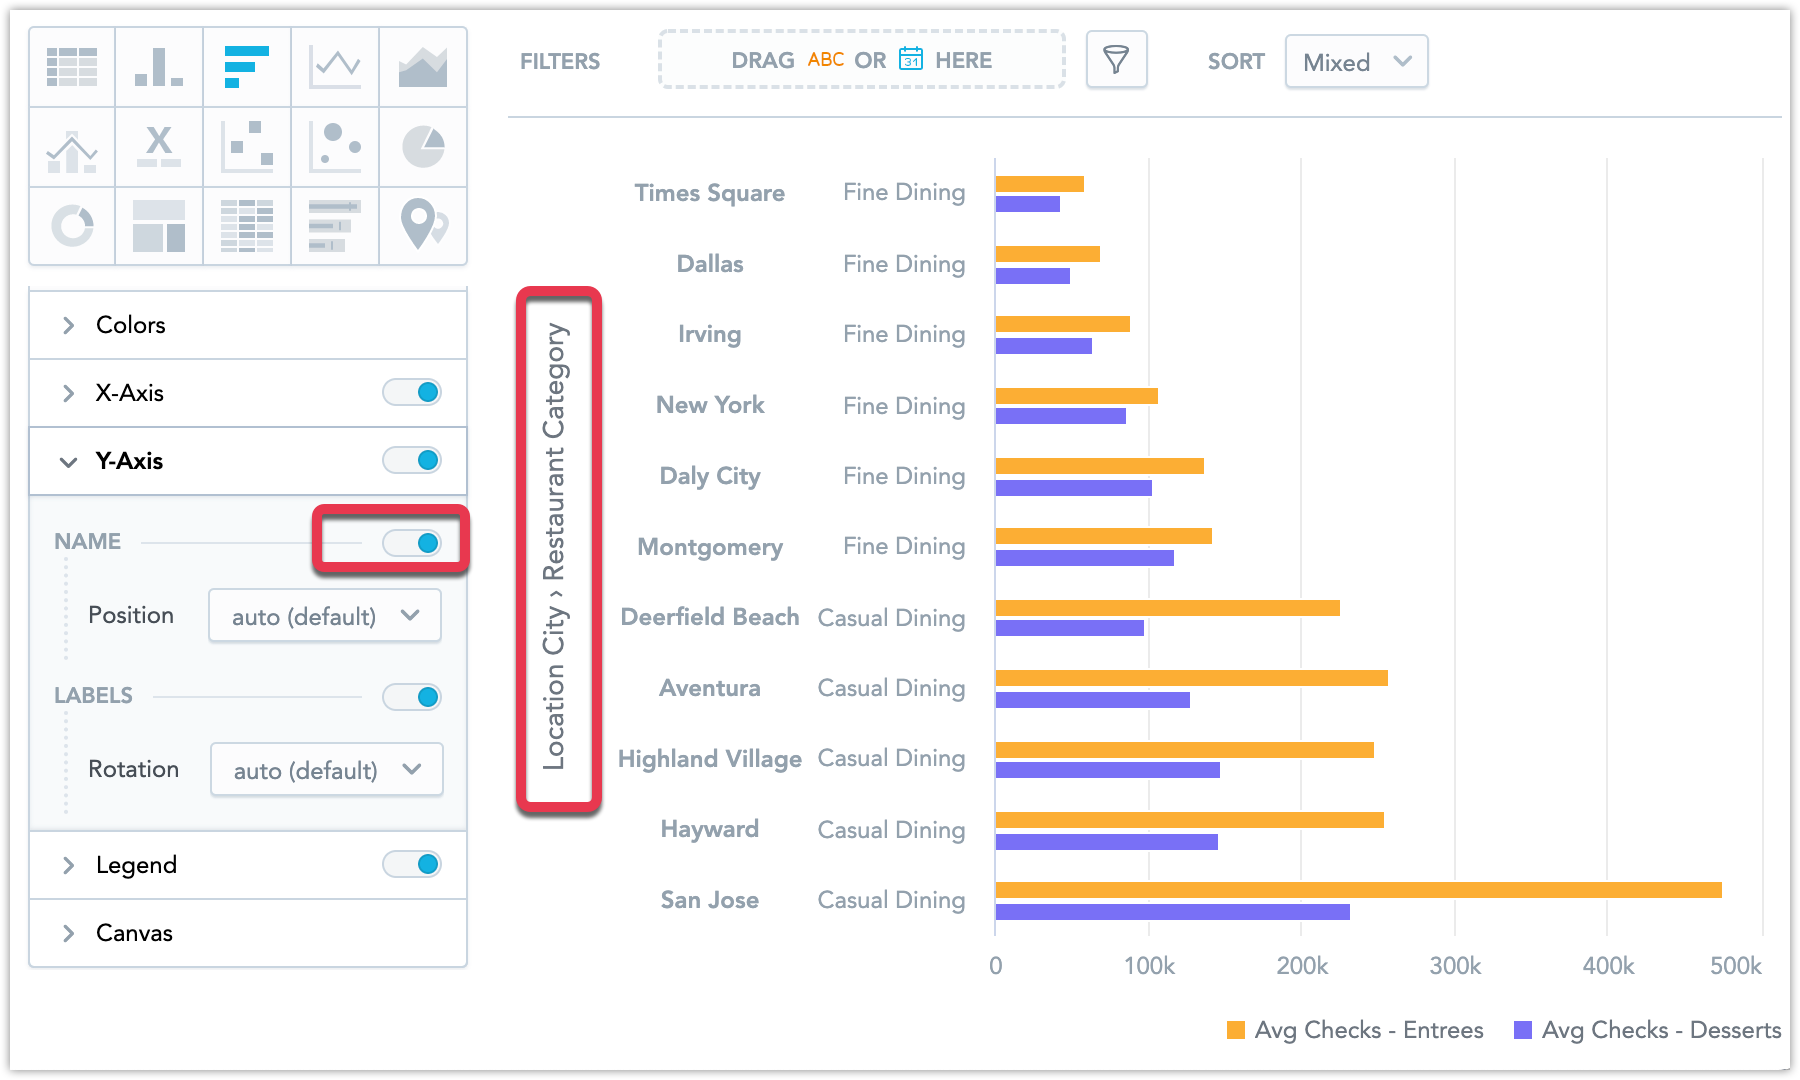Open the labels Rotation dropdown
Viewport: 1800px width, 1080px height.
pyautogui.click(x=327, y=770)
